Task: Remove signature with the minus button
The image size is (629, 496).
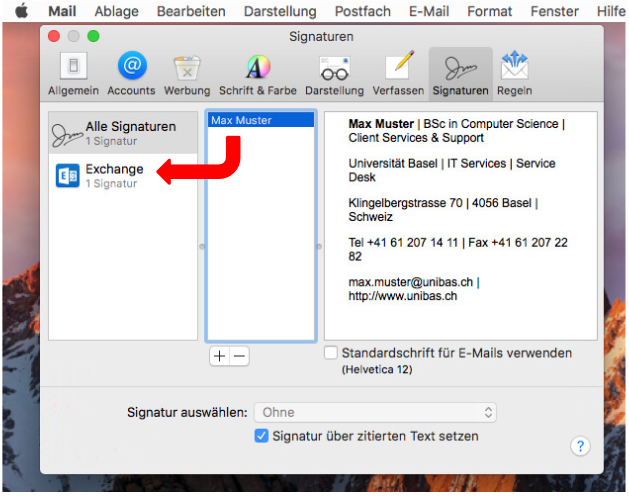Action: tap(239, 357)
